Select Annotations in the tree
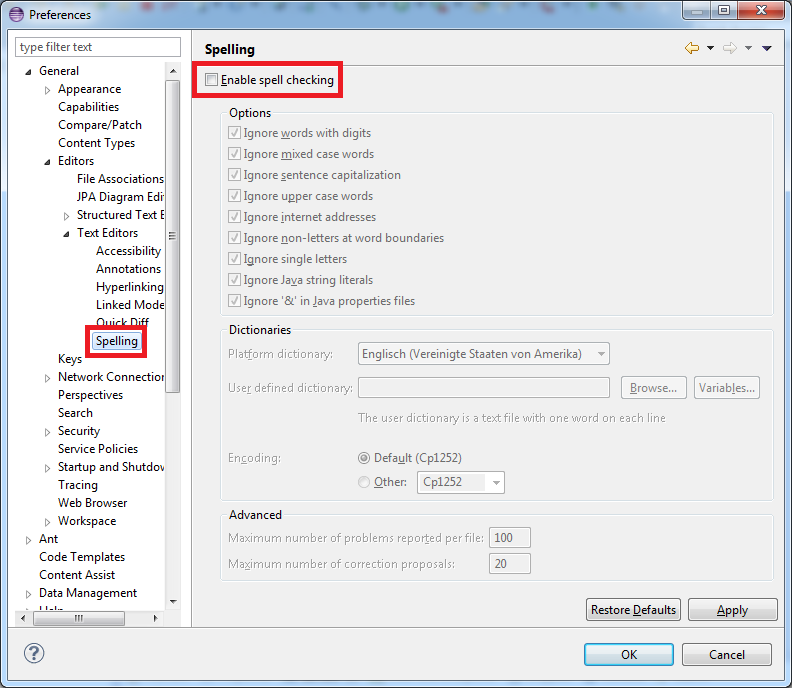Image resolution: width=792 pixels, height=688 pixels. (x=128, y=269)
